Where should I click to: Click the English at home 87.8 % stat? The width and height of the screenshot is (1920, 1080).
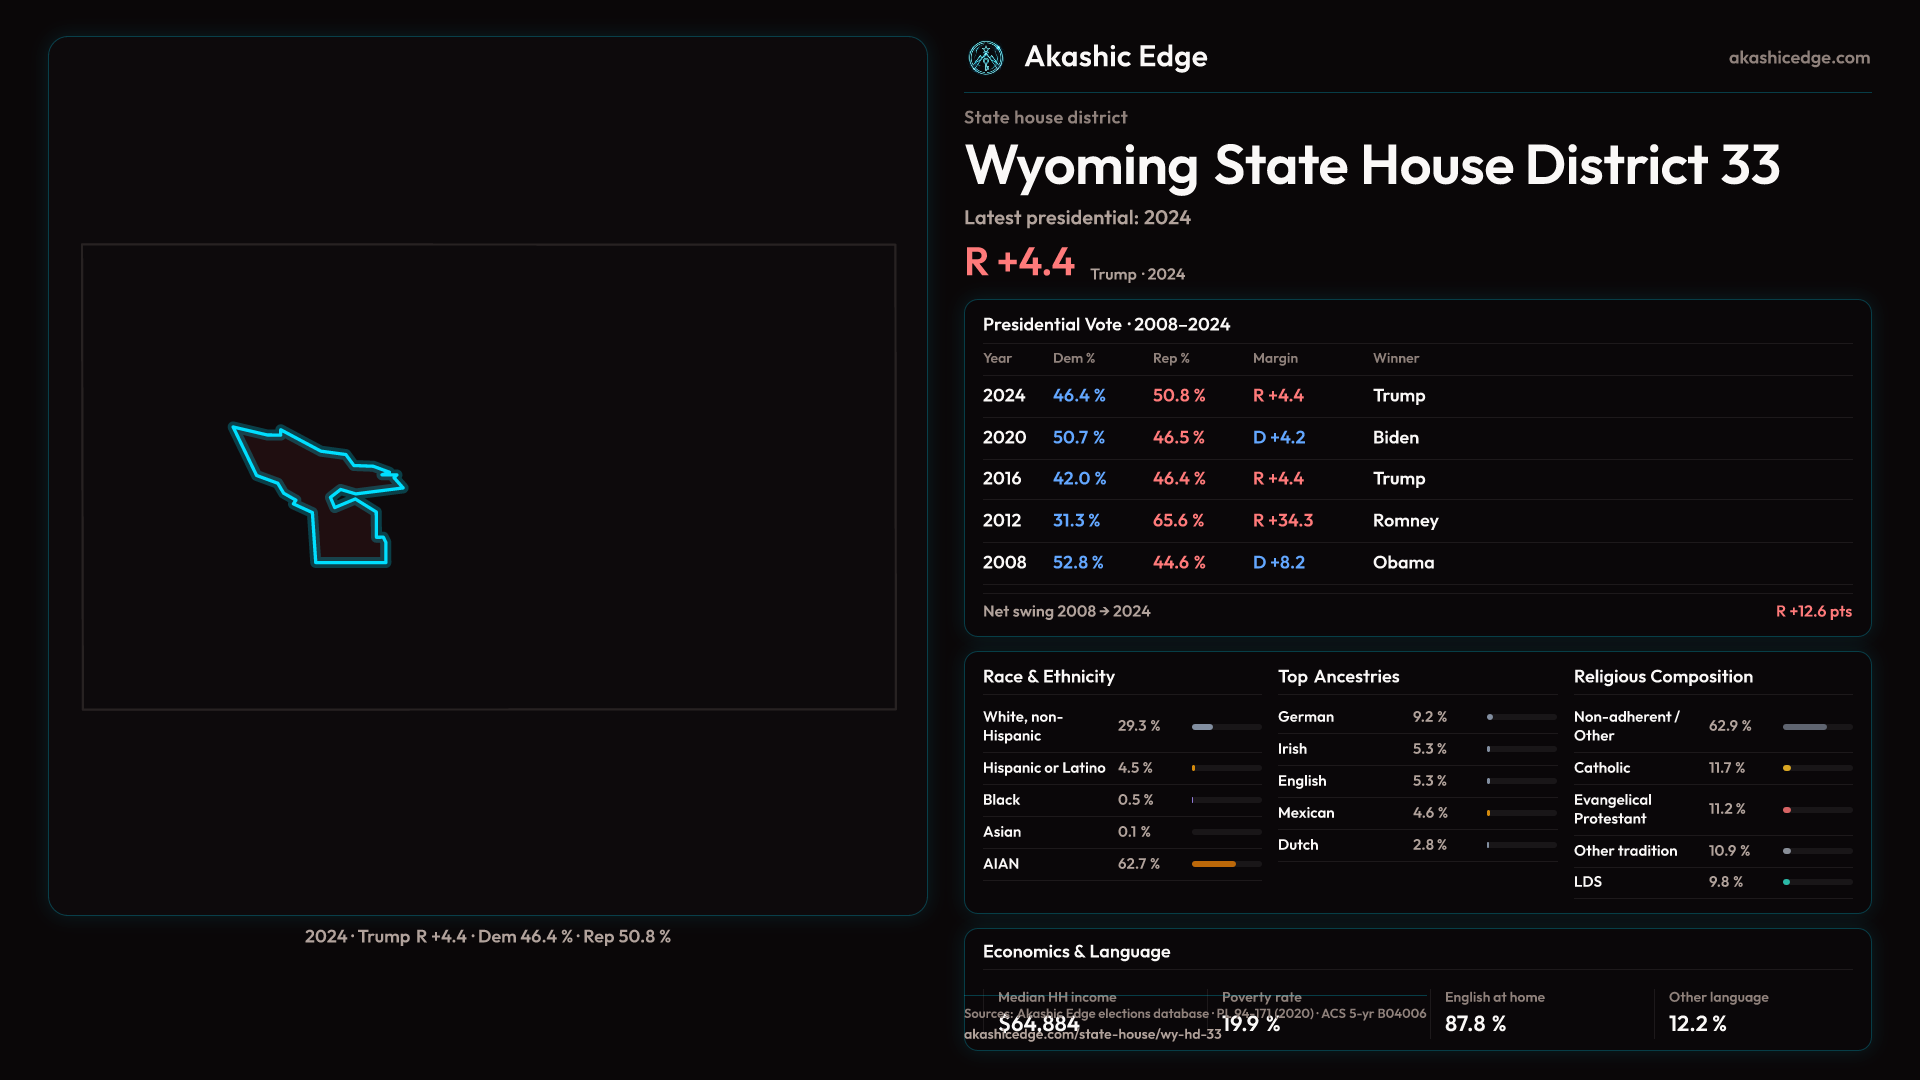click(x=1475, y=1024)
